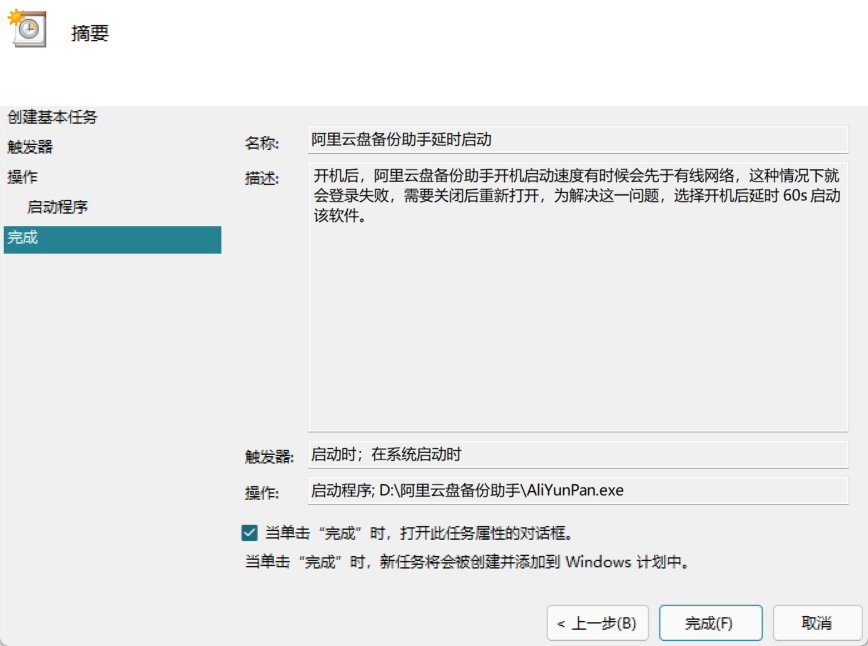This screenshot has height=646, width=868.
Task: Toggle the 打开此任务属性的对话框 checkbox
Action: point(249,533)
